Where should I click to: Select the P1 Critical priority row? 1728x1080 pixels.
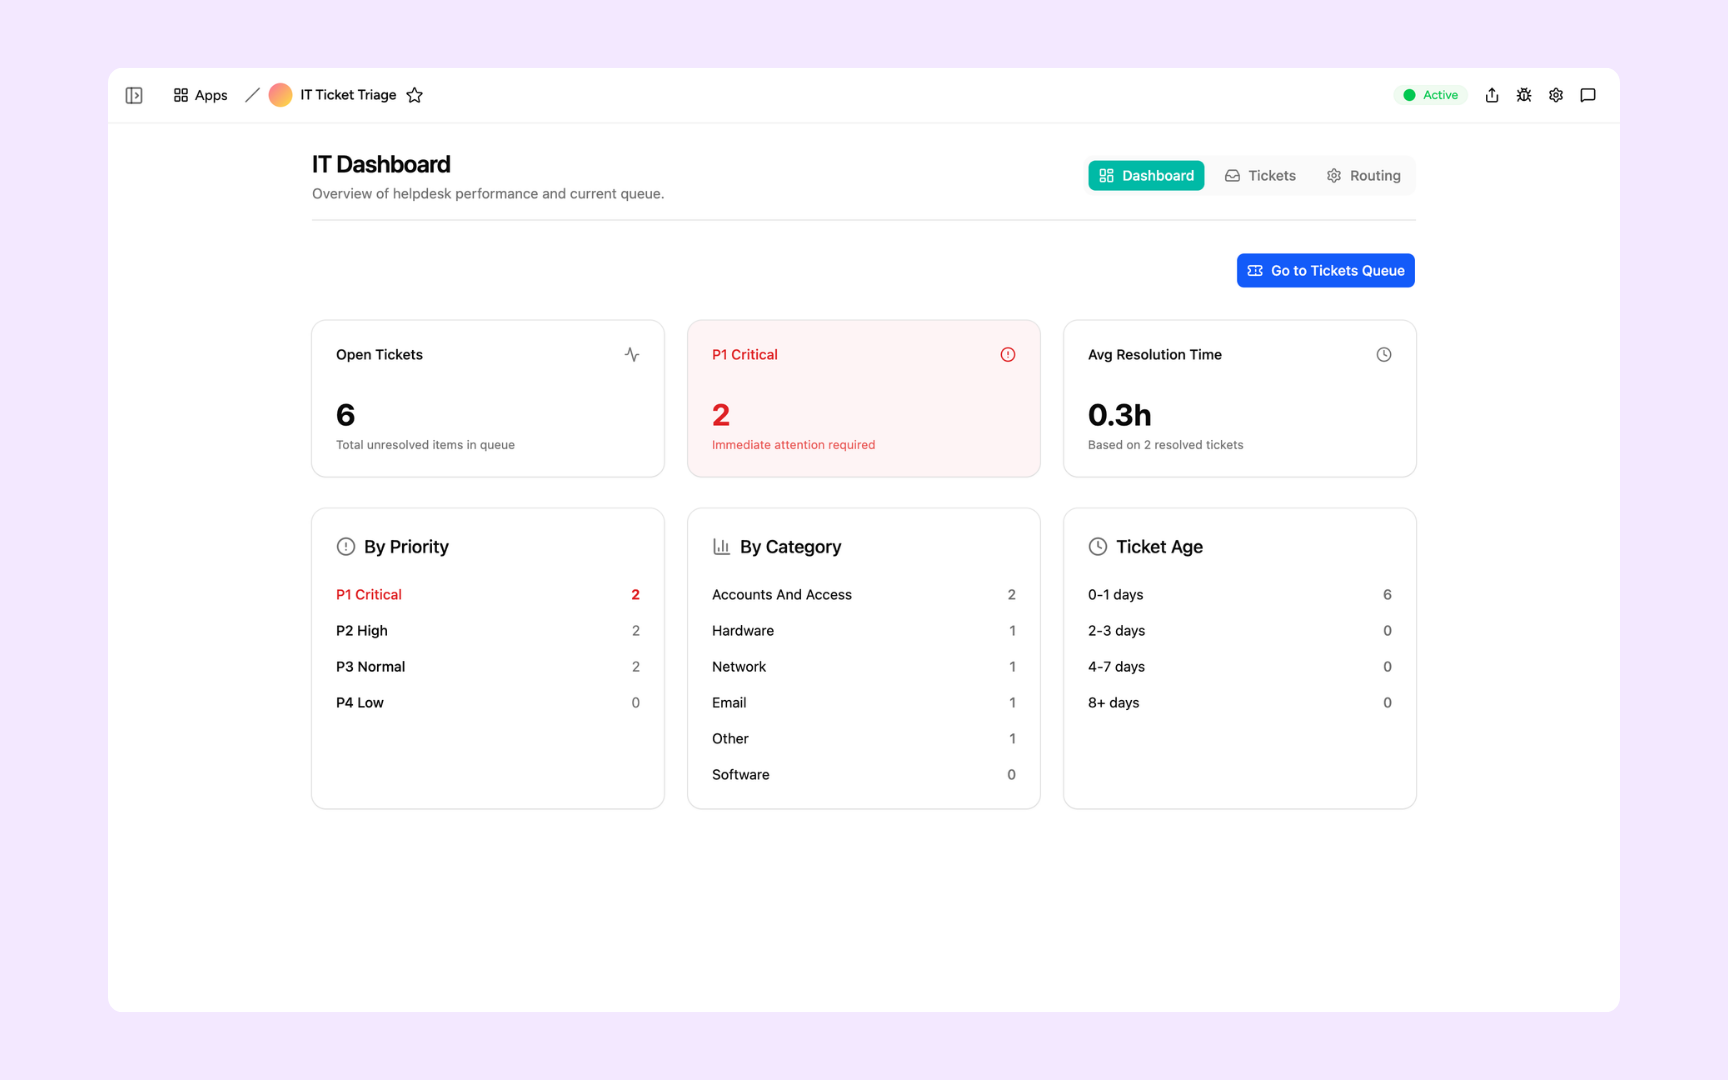(x=488, y=595)
